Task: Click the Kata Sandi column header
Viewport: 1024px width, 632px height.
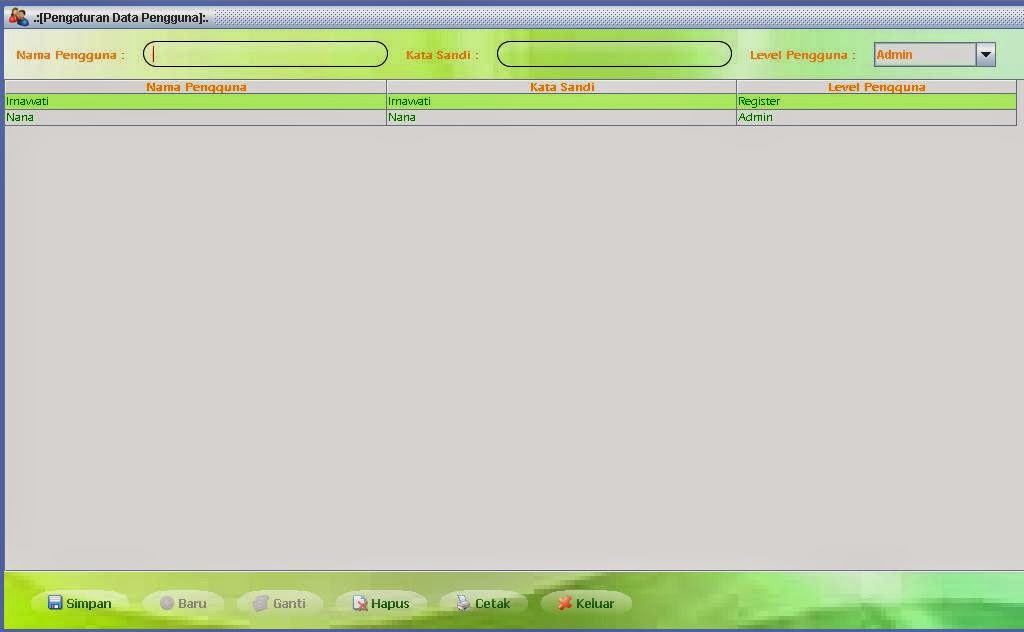Action: tap(560, 87)
